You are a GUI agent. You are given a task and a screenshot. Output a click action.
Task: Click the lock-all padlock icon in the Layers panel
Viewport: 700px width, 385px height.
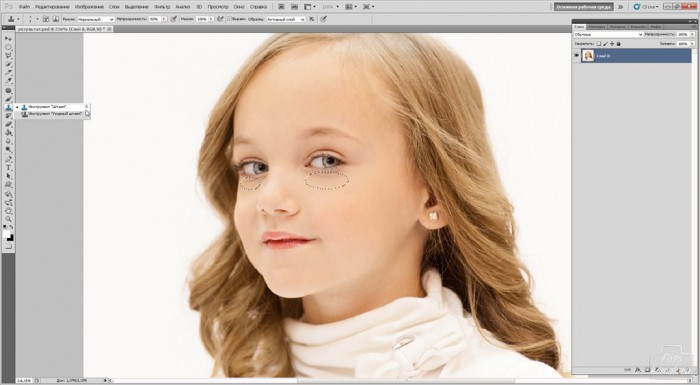click(618, 44)
